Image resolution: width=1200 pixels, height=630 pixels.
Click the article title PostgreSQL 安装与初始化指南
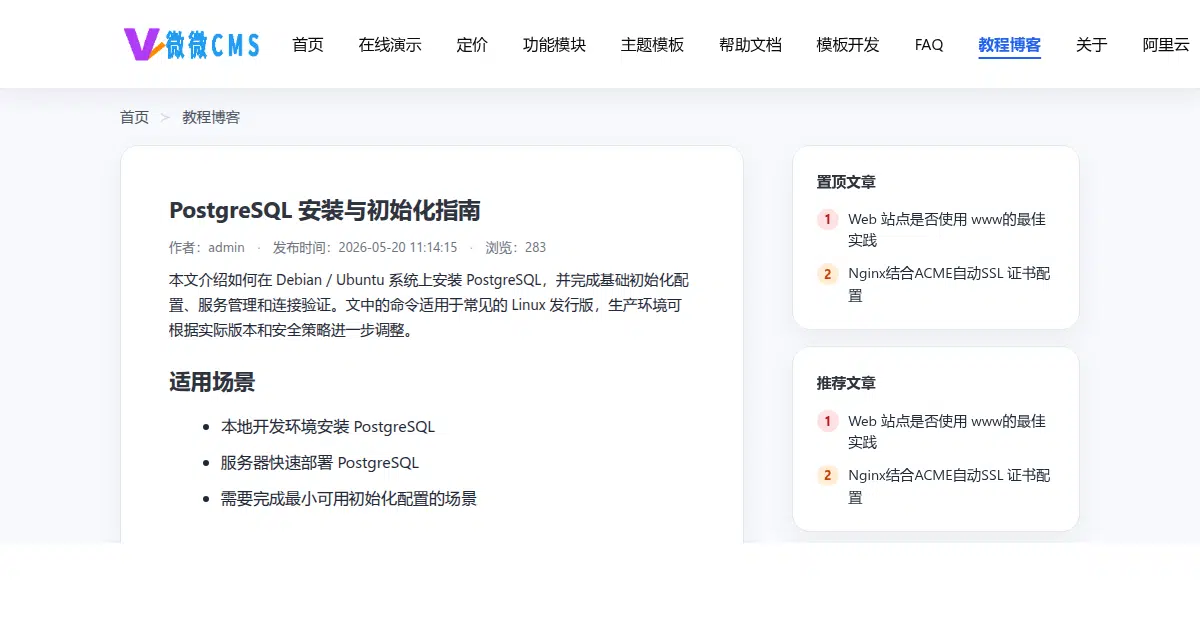point(325,210)
